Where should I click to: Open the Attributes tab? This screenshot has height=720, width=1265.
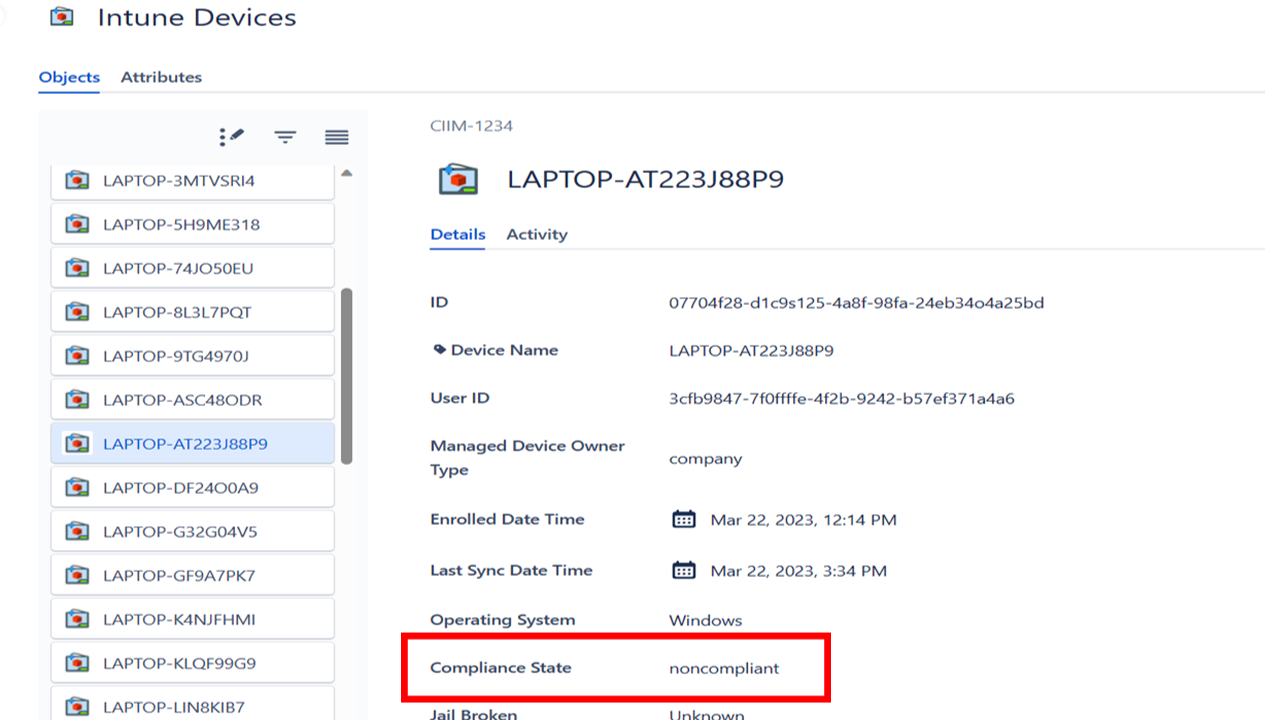(x=161, y=77)
